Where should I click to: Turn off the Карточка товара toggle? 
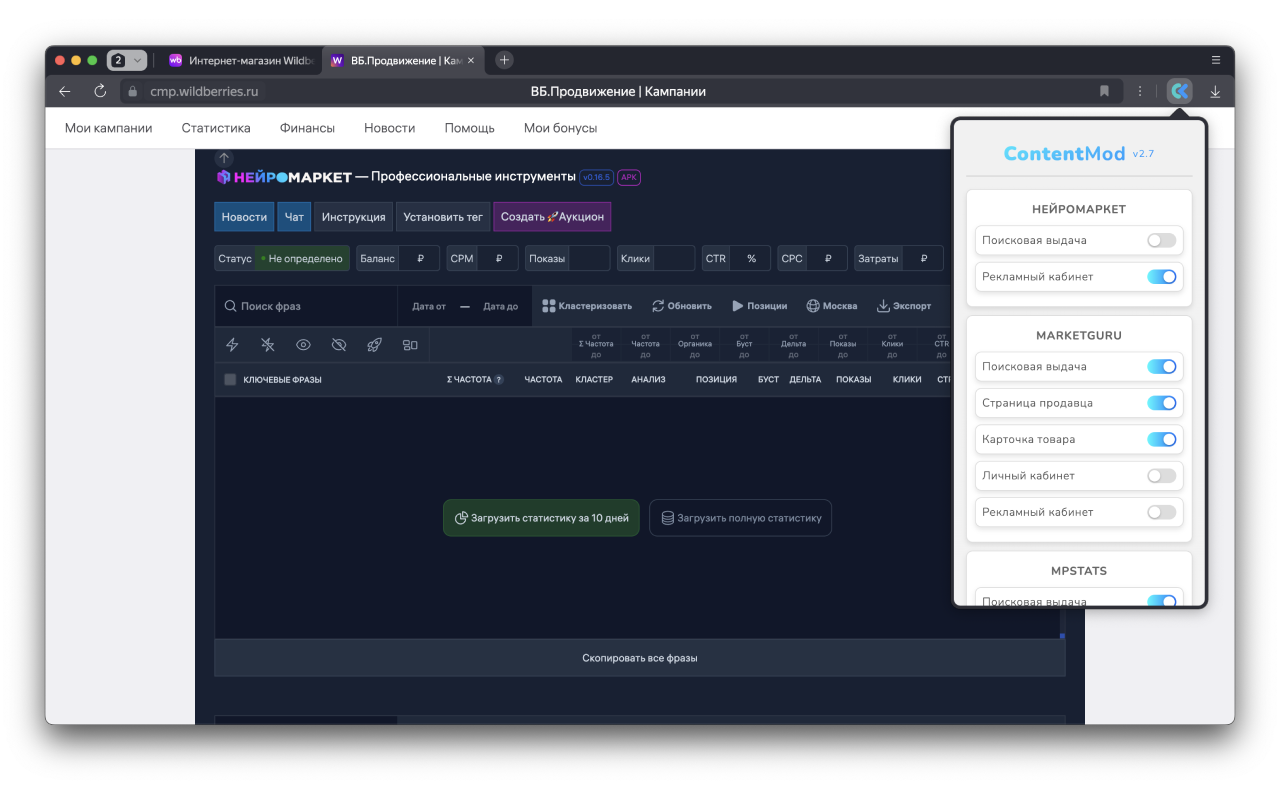[1161, 439]
